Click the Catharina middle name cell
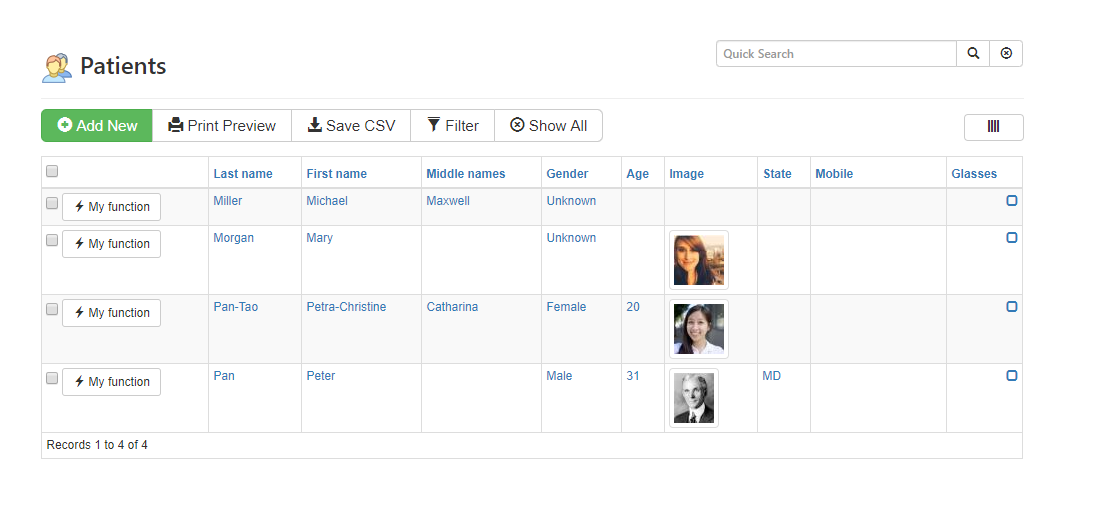1095x521 pixels. tap(453, 307)
